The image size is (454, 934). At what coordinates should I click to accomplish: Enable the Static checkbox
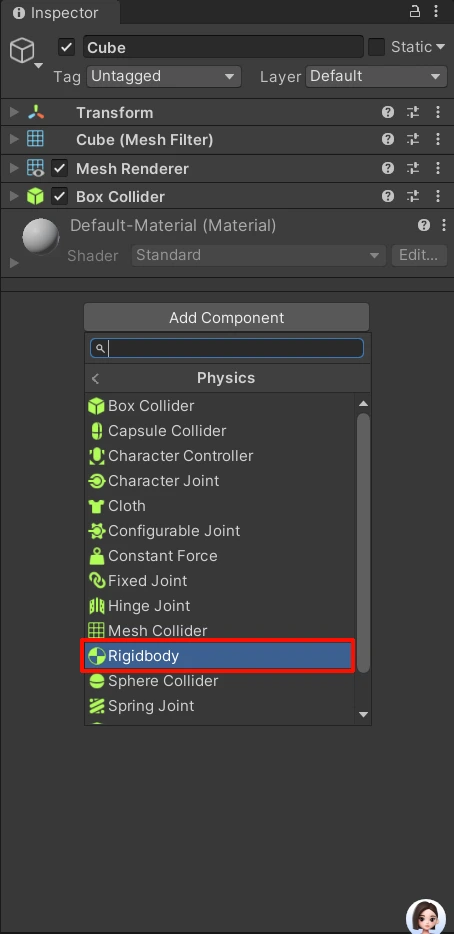coord(376,47)
